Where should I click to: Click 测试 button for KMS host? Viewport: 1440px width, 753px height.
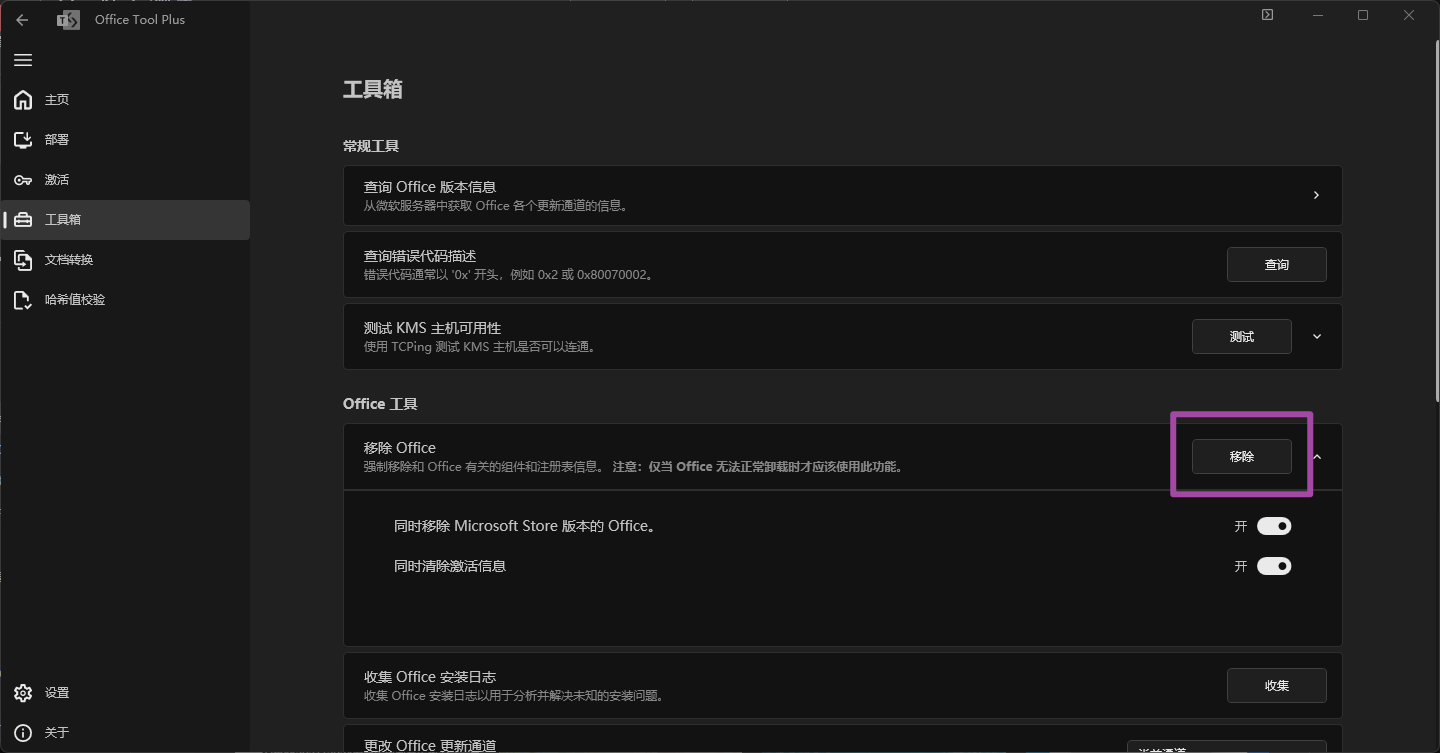(x=1242, y=337)
